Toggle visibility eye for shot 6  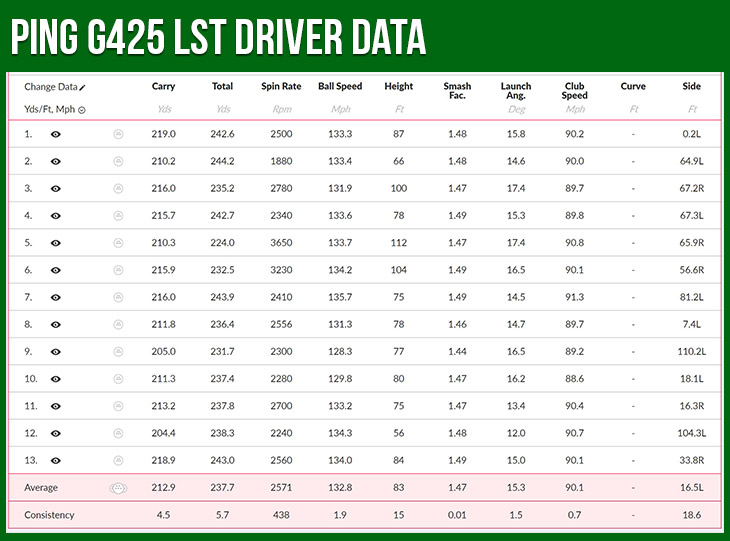coord(56,270)
